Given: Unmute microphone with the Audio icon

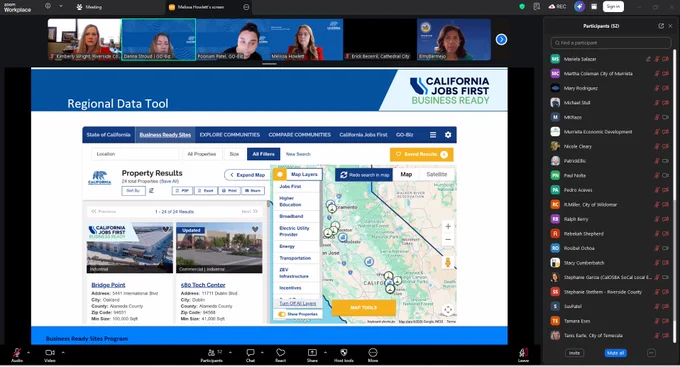Looking at the screenshot, I should [16, 353].
